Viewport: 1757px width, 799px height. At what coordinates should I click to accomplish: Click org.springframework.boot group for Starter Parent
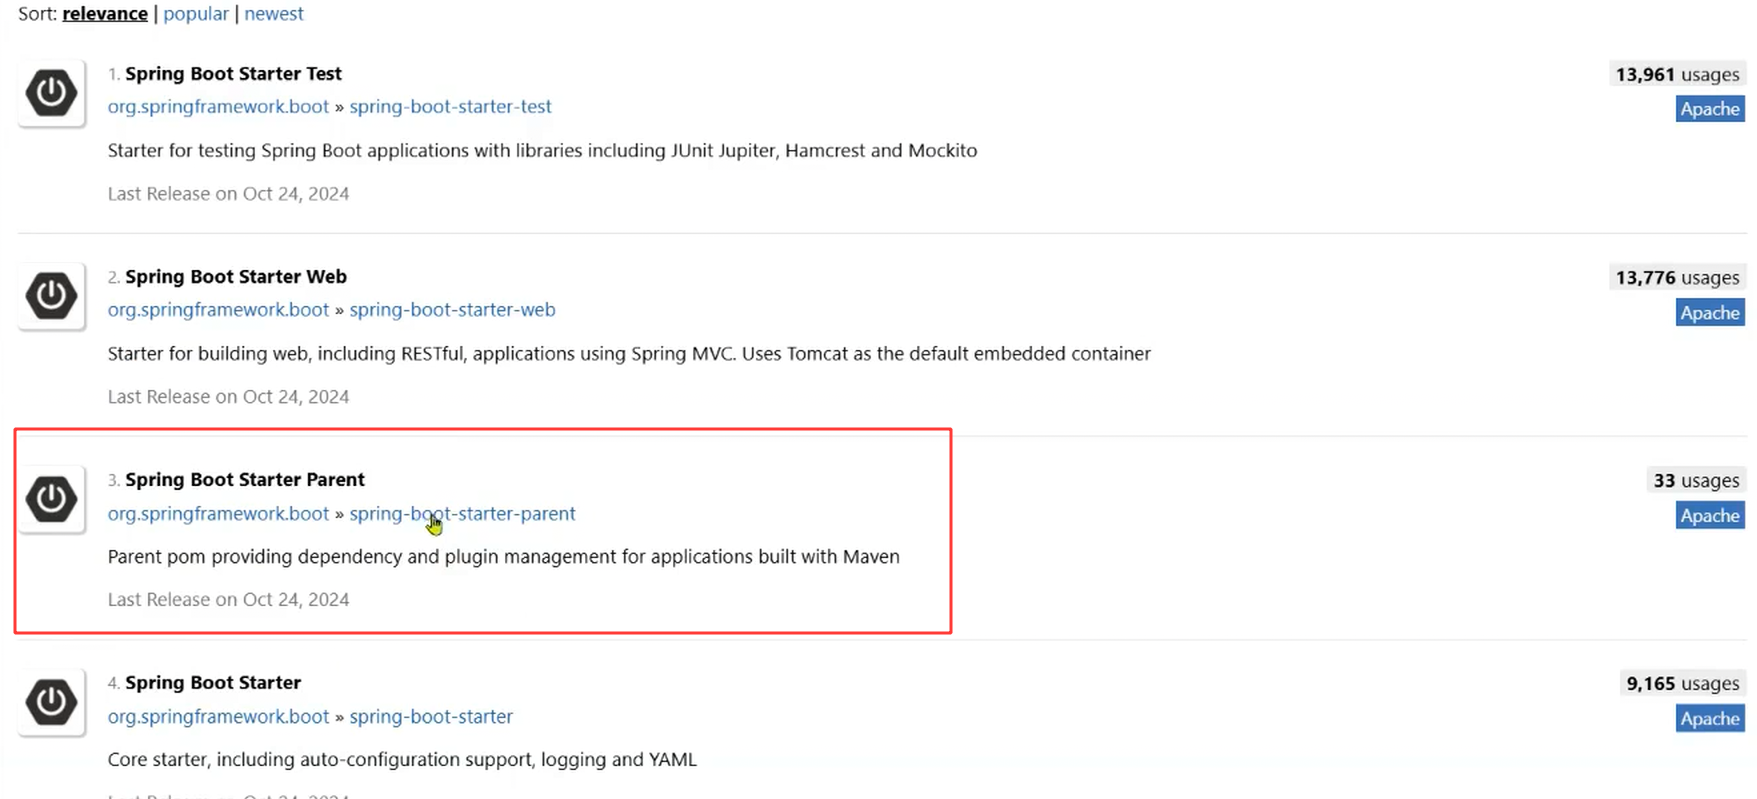218,514
